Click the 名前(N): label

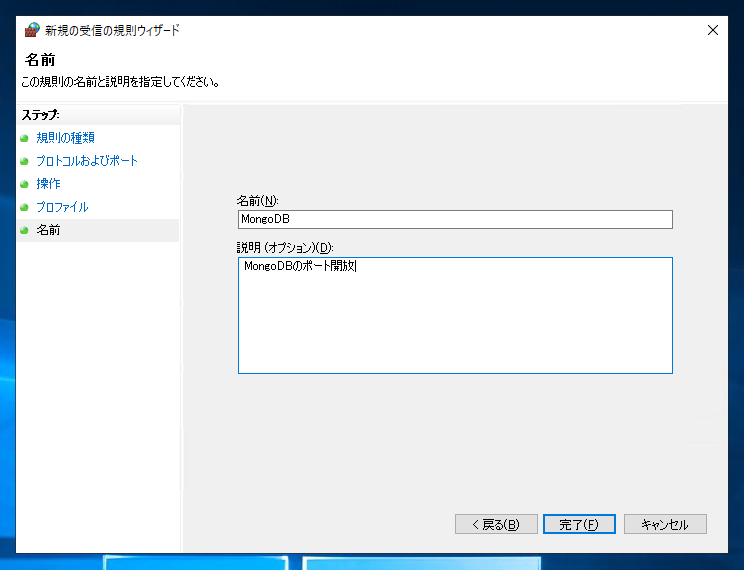[258, 201]
